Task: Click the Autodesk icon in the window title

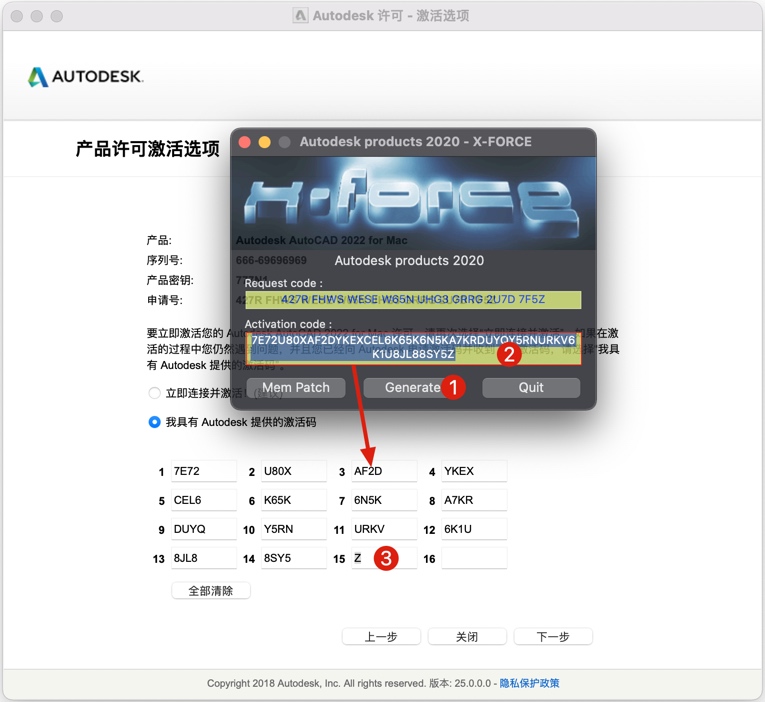Action: click(x=301, y=16)
